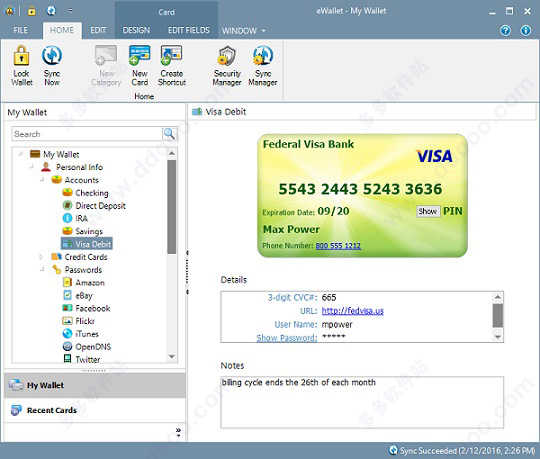
Task: Expand the Credit Cards category
Action: tap(41, 257)
